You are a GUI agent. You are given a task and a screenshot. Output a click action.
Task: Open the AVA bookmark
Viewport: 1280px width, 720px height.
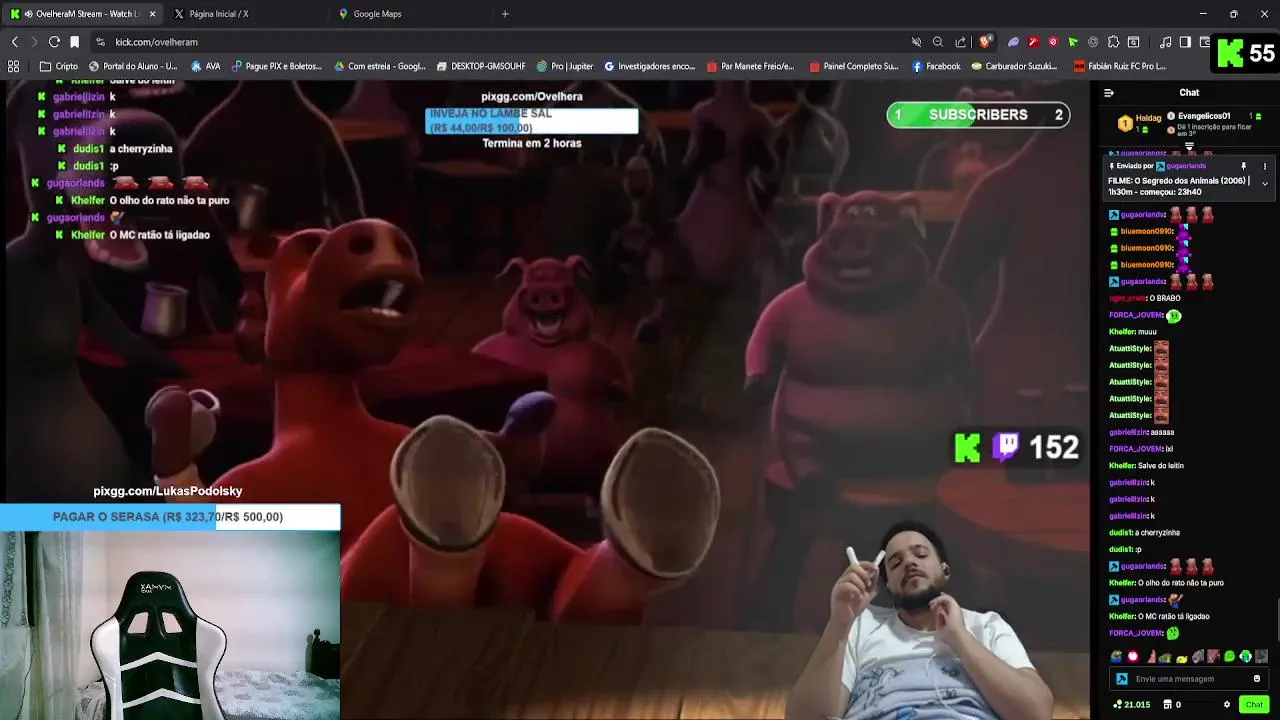tap(204, 66)
